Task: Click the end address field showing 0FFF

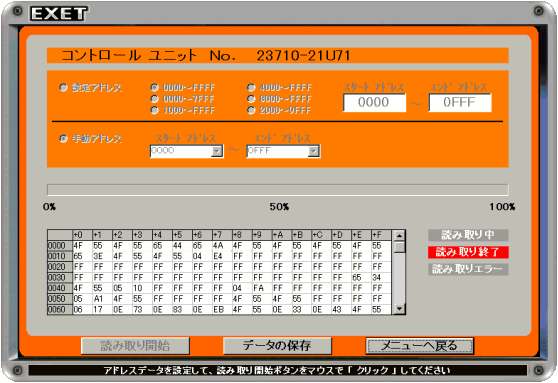Action: pos(460,103)
